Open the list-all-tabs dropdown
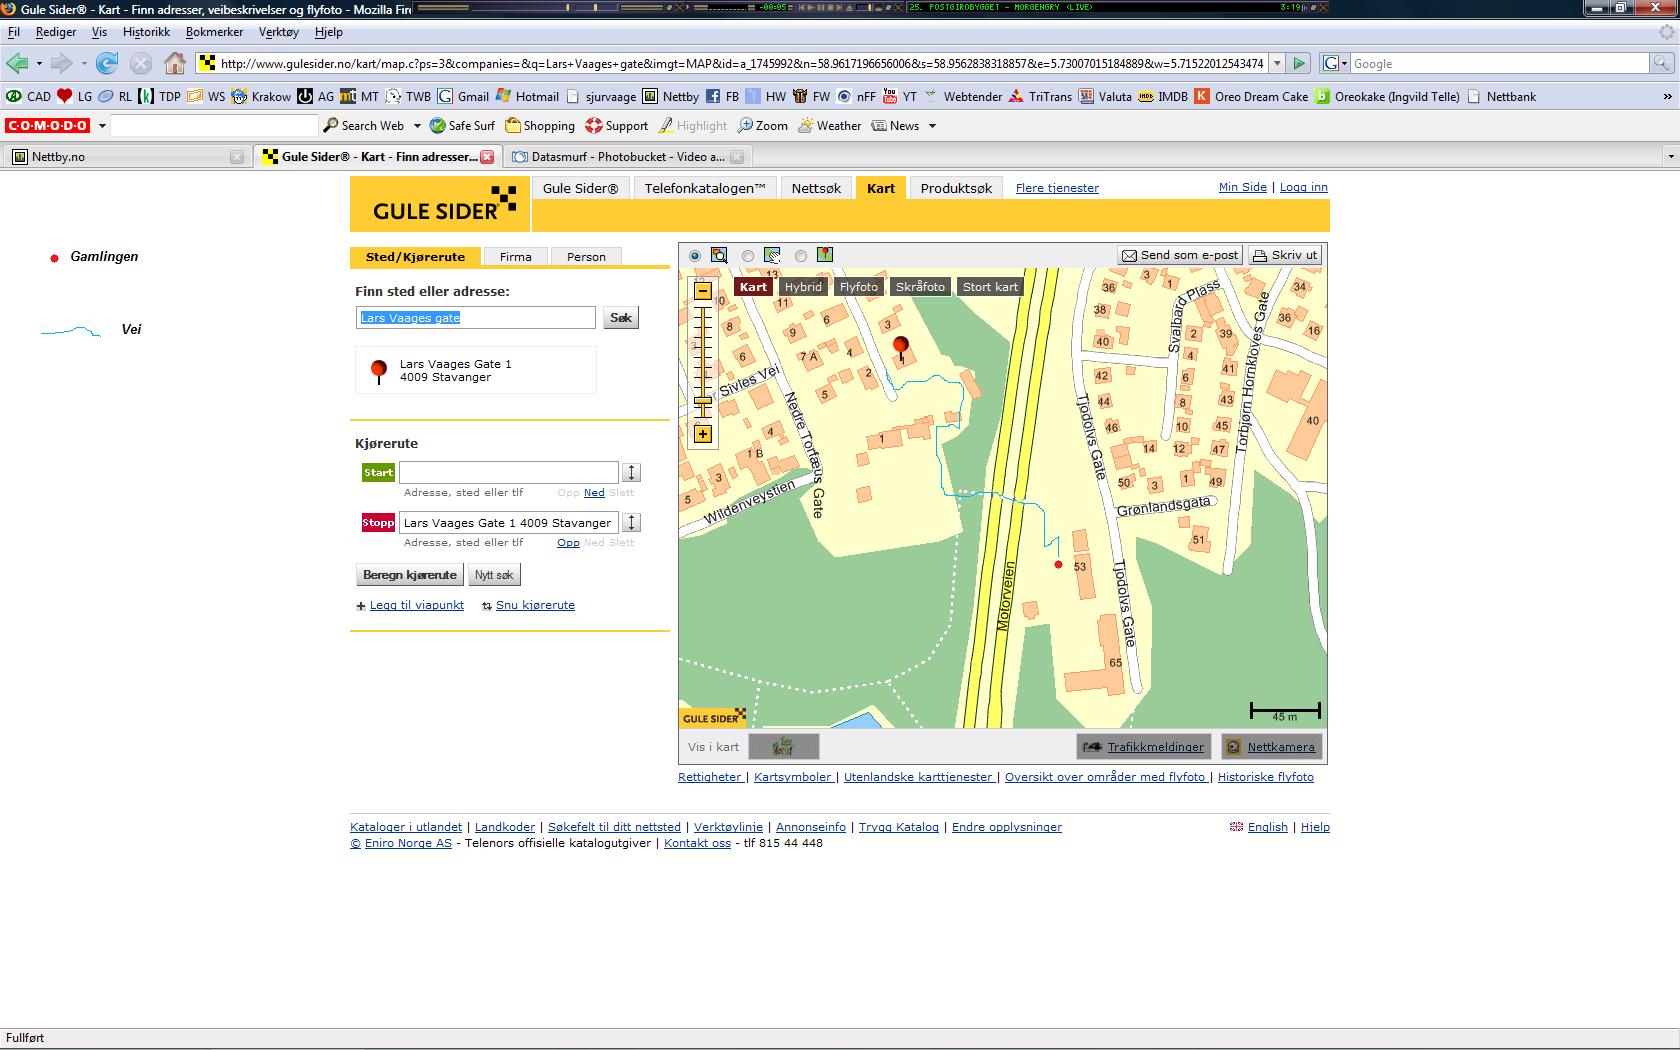This screenshot has height=1050, width=1680. tap(1670, 157)
